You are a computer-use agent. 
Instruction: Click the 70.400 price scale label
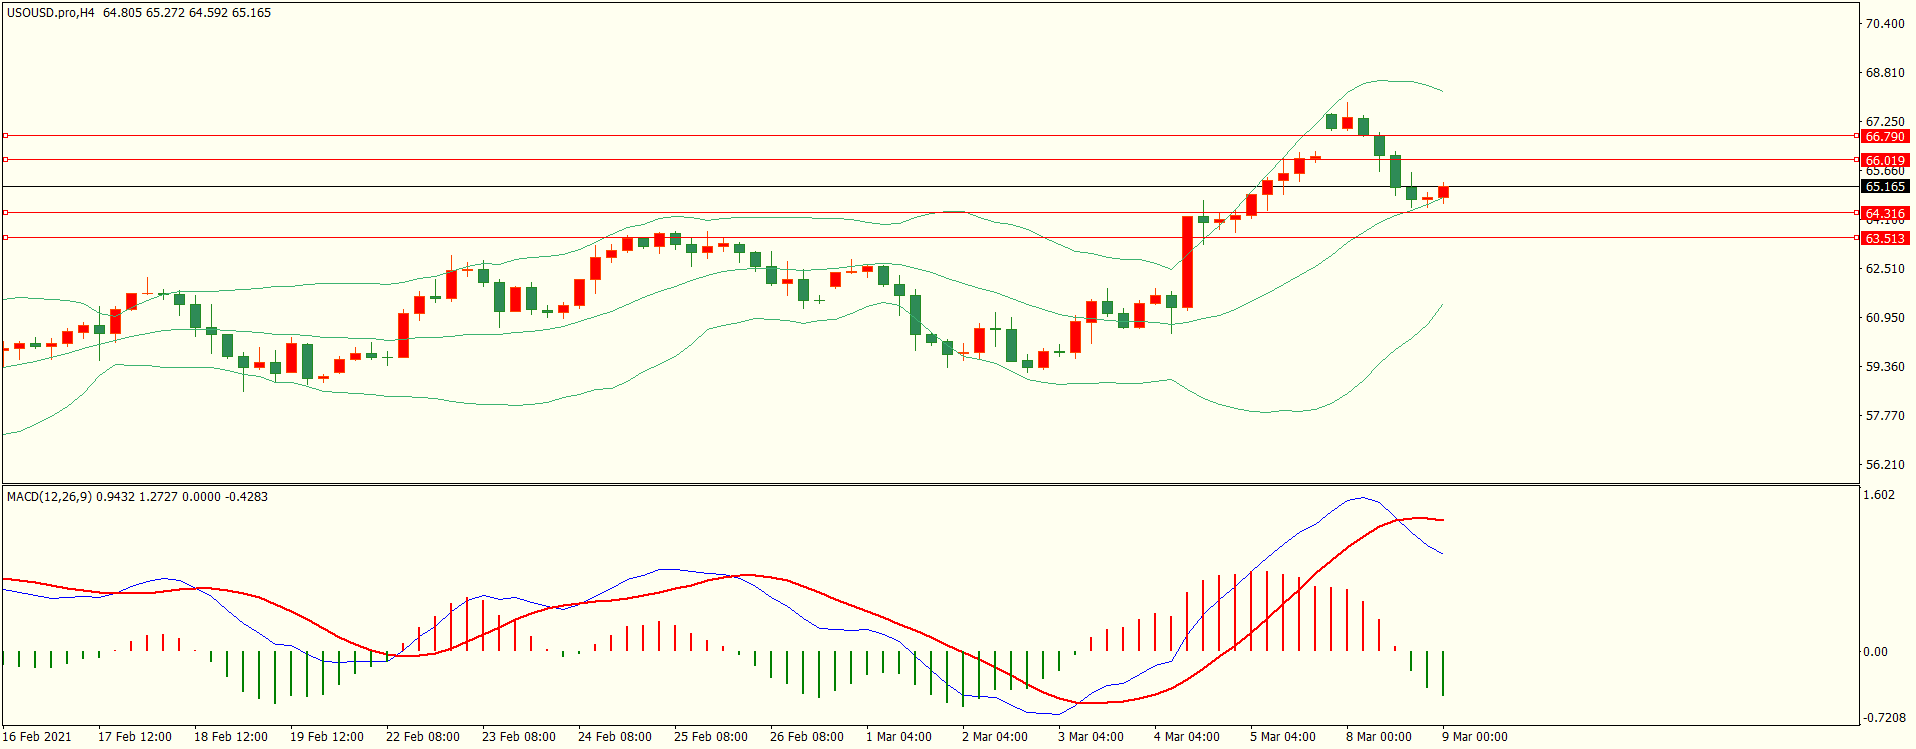click(x=1885, y=24)
